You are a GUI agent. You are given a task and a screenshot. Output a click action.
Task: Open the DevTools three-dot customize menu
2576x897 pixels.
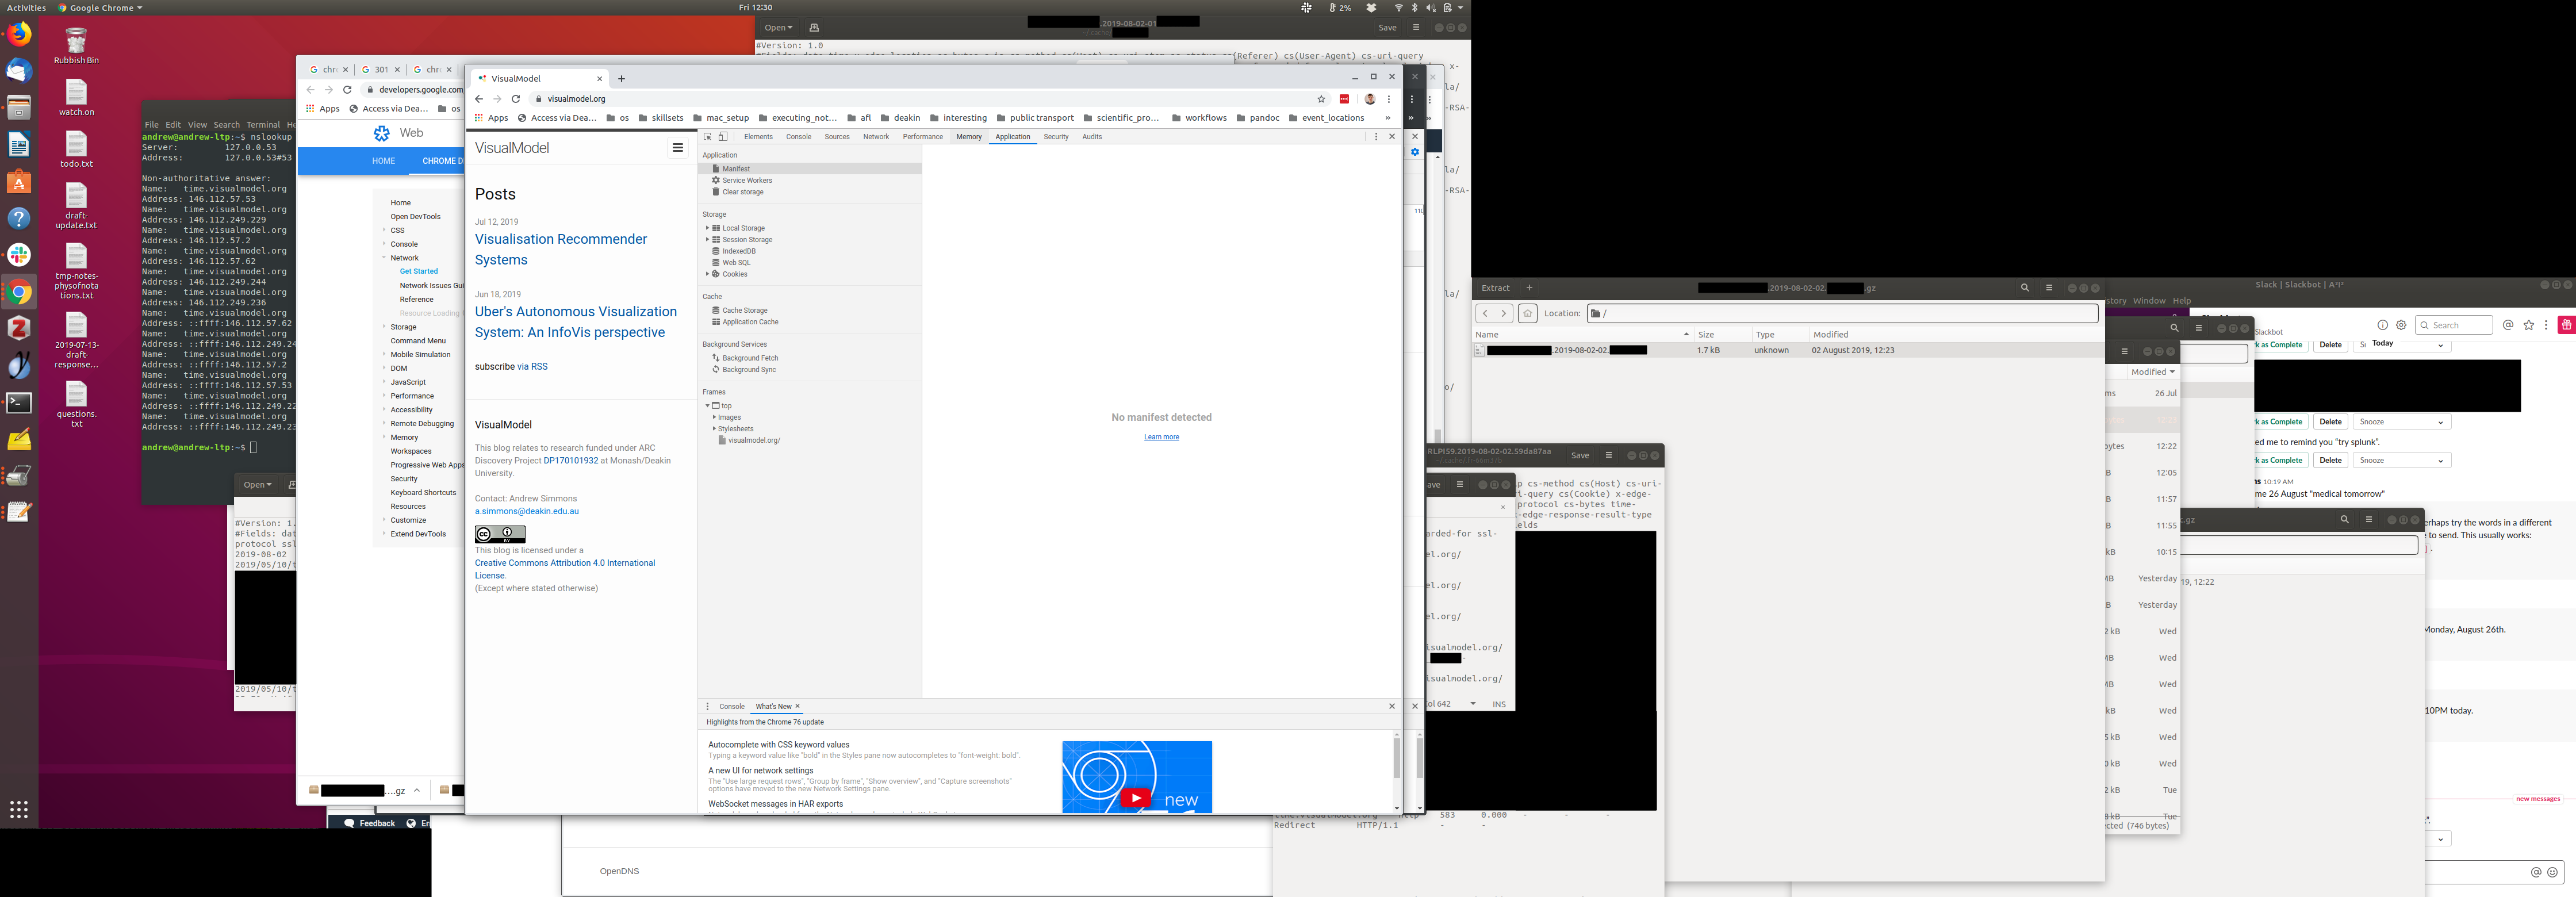(1375, 137)
